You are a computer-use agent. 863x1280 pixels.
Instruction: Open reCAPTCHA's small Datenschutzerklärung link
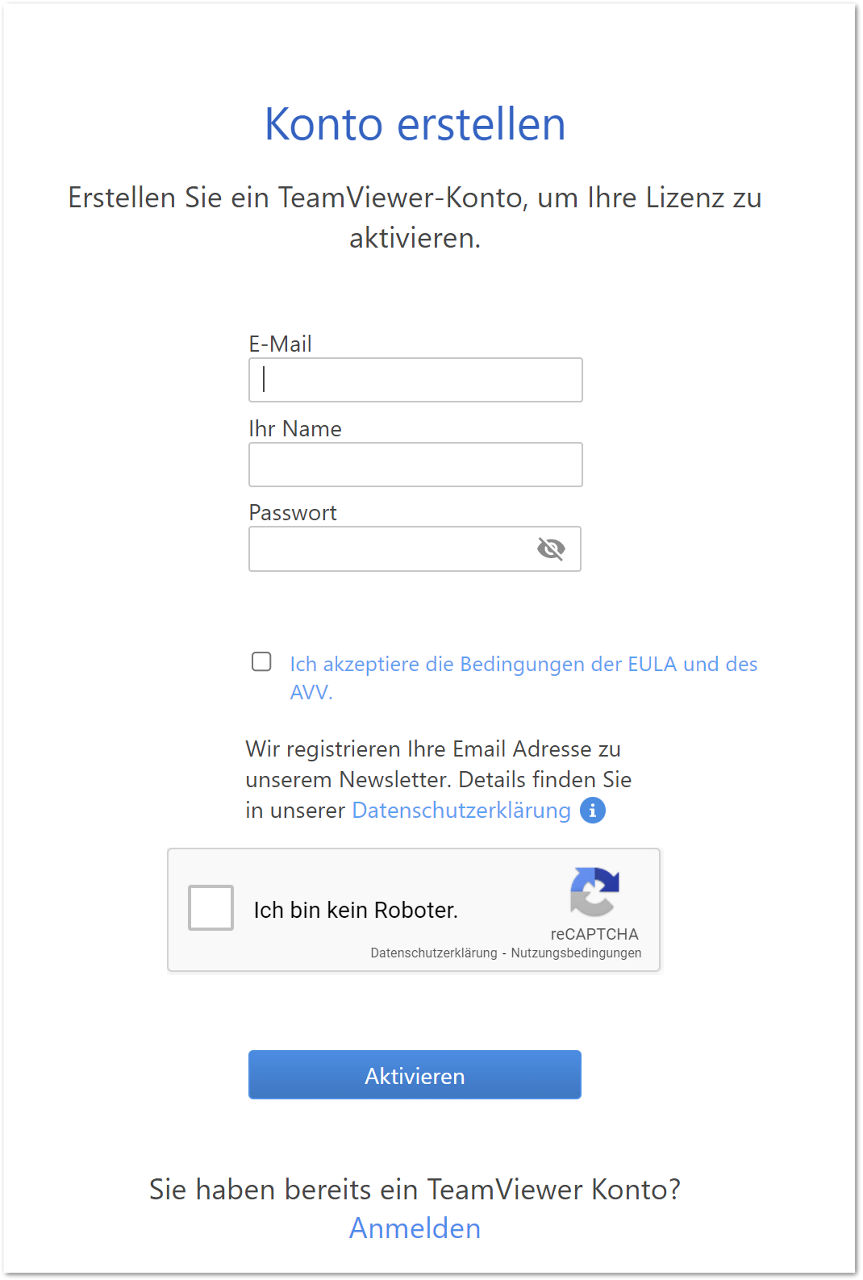point(434,953)
